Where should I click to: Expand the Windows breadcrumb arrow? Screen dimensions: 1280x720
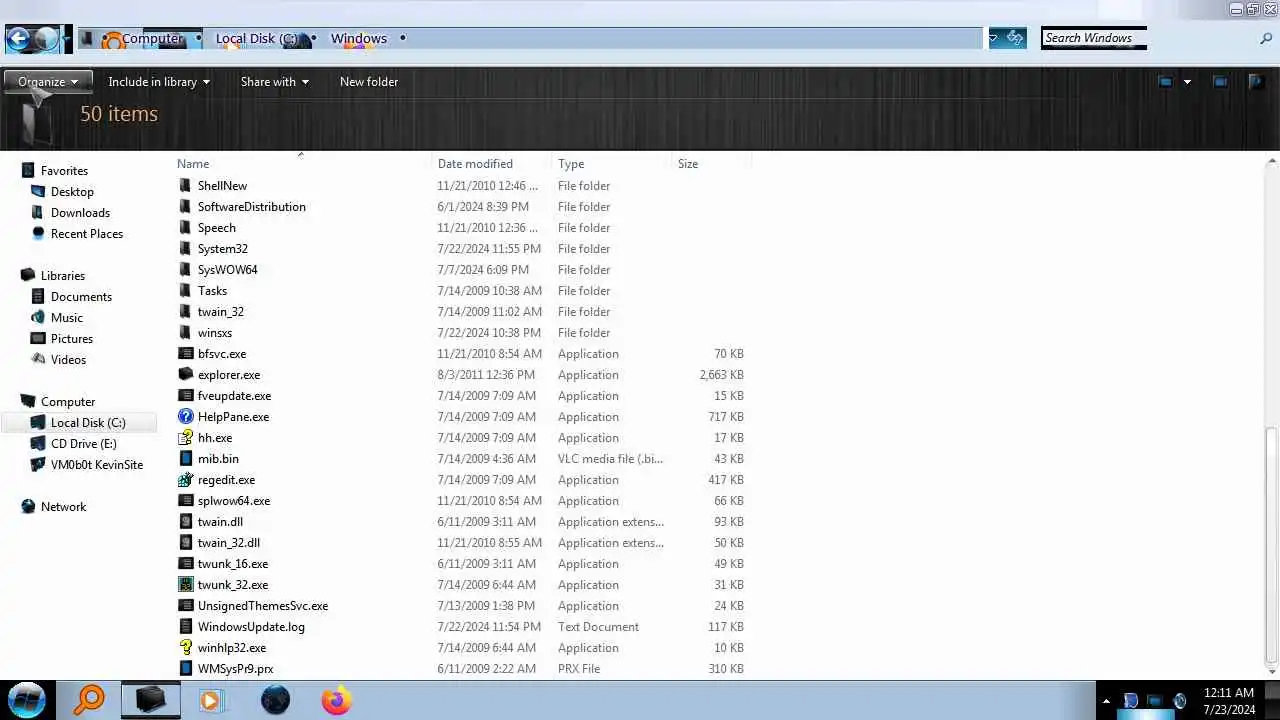(402, 39)
